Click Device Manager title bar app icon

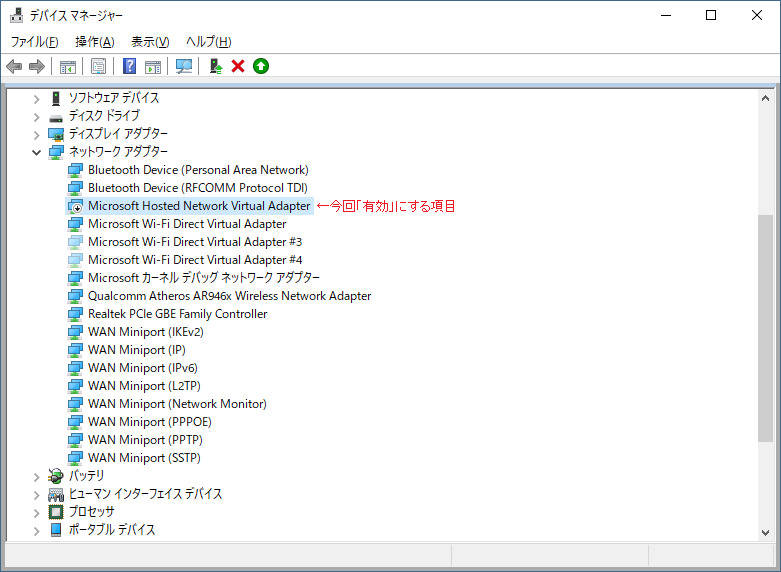point(16,15)
